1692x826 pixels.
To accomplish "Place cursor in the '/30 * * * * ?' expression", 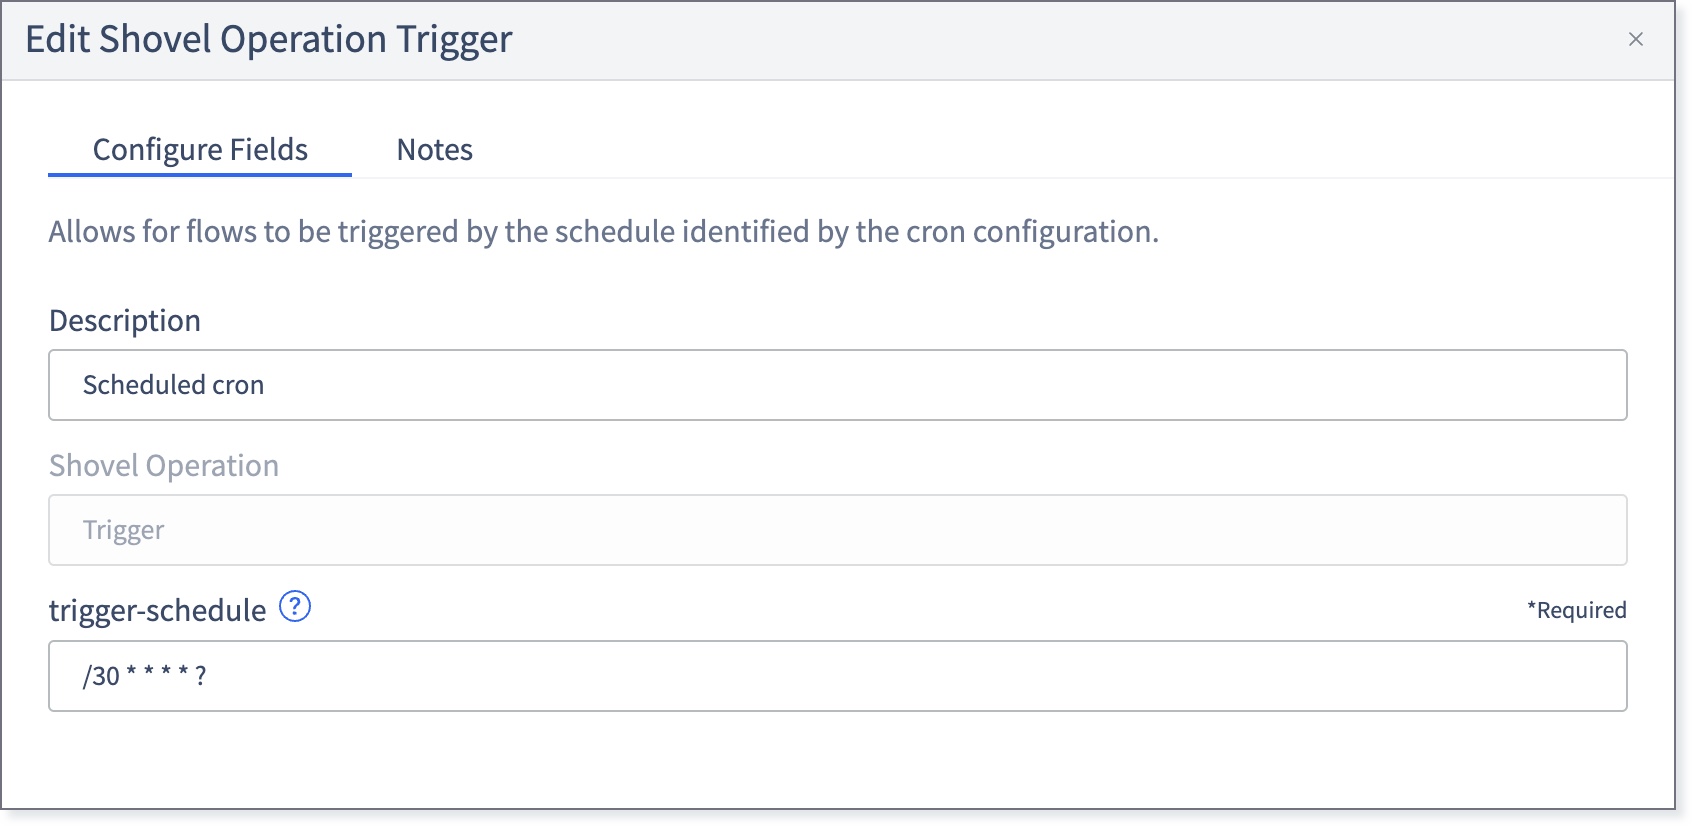I will [x=145, y=676].
